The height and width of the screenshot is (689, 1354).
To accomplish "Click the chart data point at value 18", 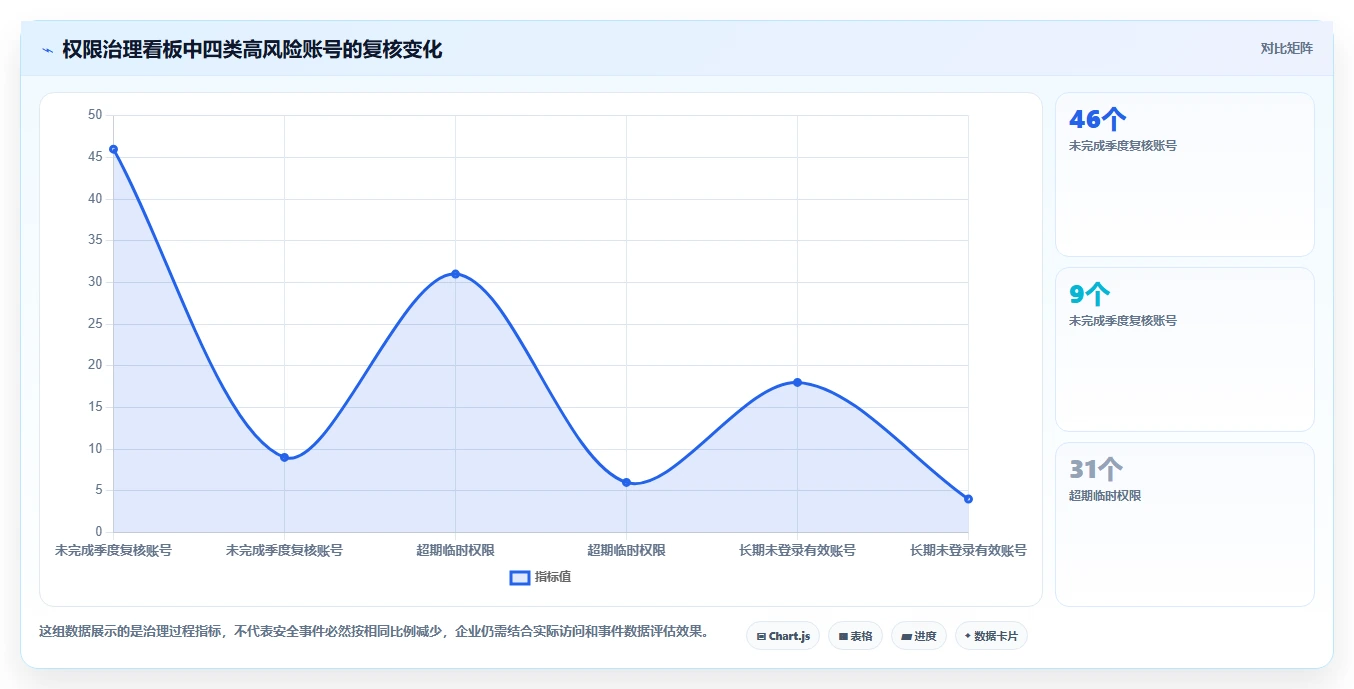I will pyautogui.click(x=797, y=382).
